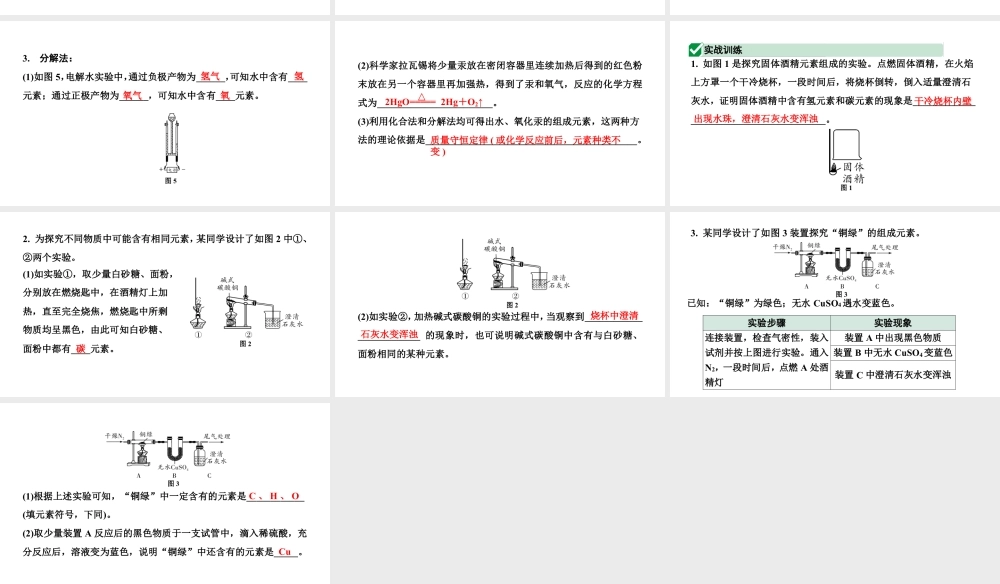The width and height of the screenshot is (1000, 584).
Task: Click the red answer Cu in question 3
Action: 286,552
